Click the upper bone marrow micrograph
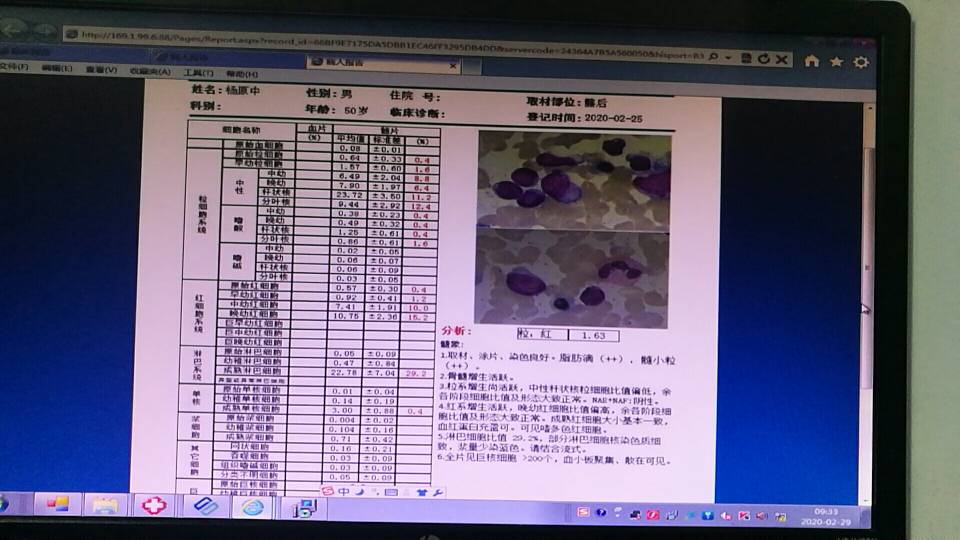Viewport: 960px width, 540px height. tap(574, 181)
